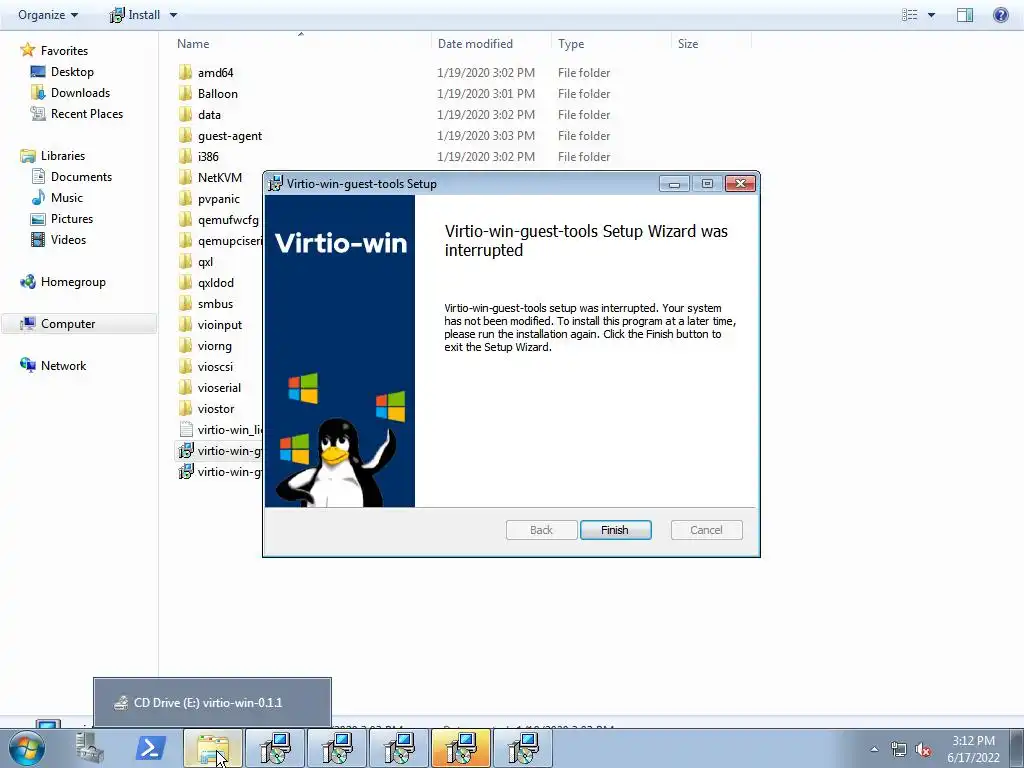1024x768 pixels.
Task: Click the Windows Start button
Action: click(27, 748)
